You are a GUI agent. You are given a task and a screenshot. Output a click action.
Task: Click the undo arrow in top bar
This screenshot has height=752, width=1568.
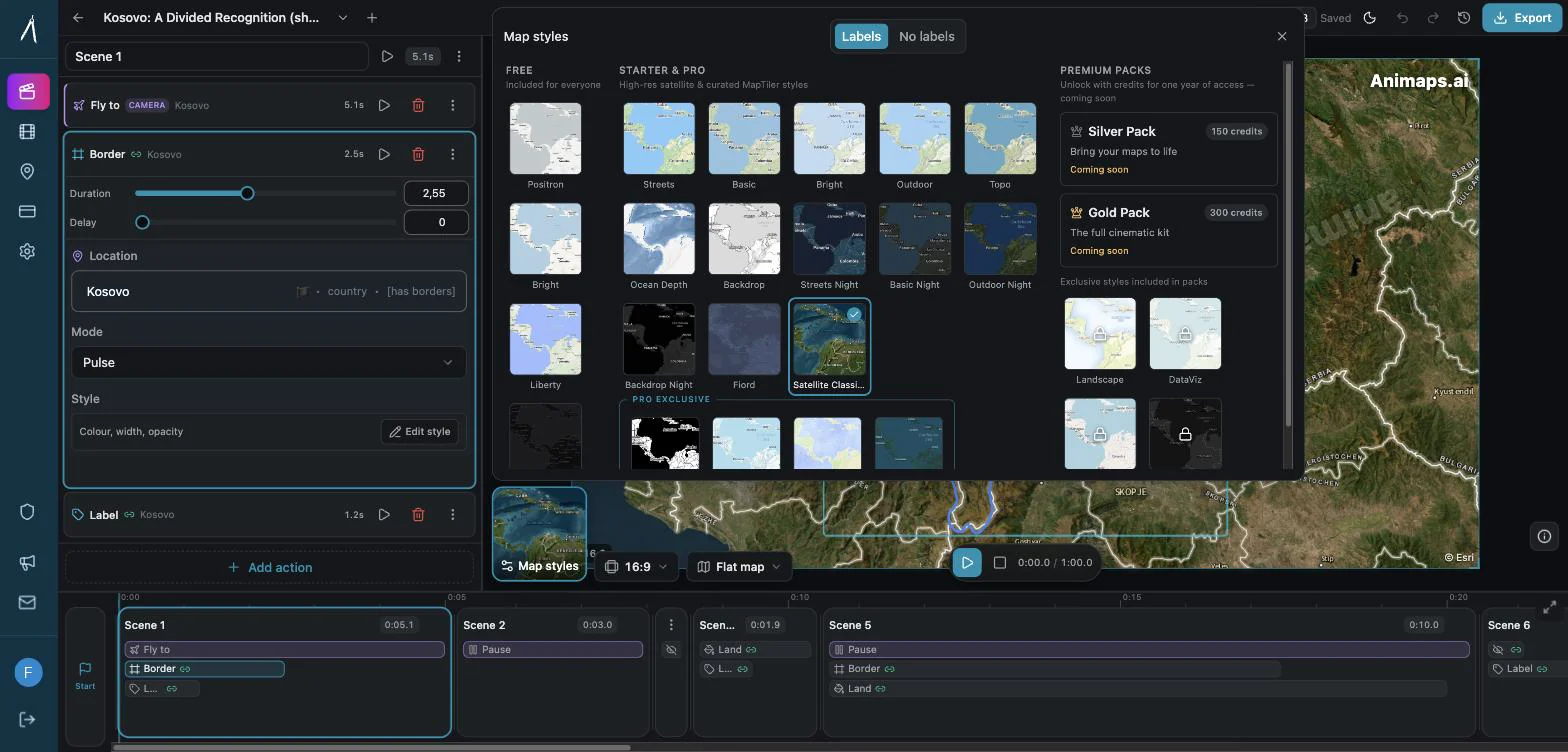[x=1402, y=18]
